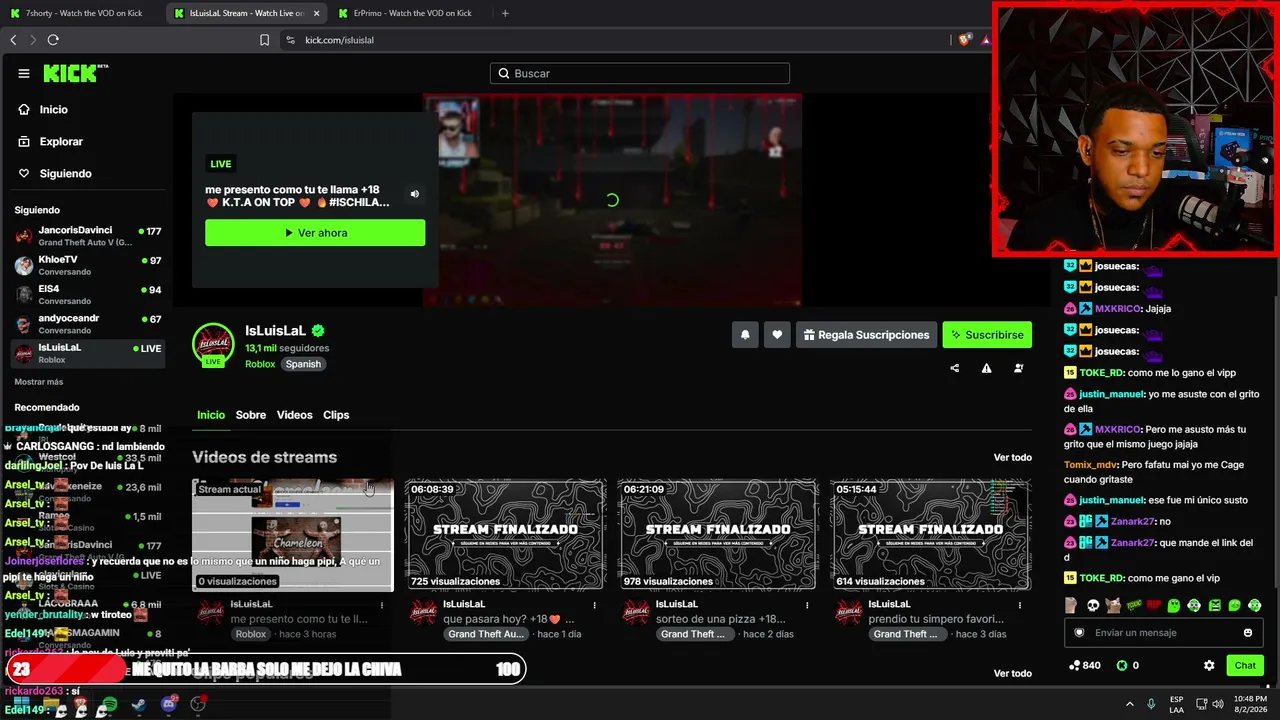1280x720 pixels.
Task: Open the Roblox category link under channel name
Action: [260, 364]
